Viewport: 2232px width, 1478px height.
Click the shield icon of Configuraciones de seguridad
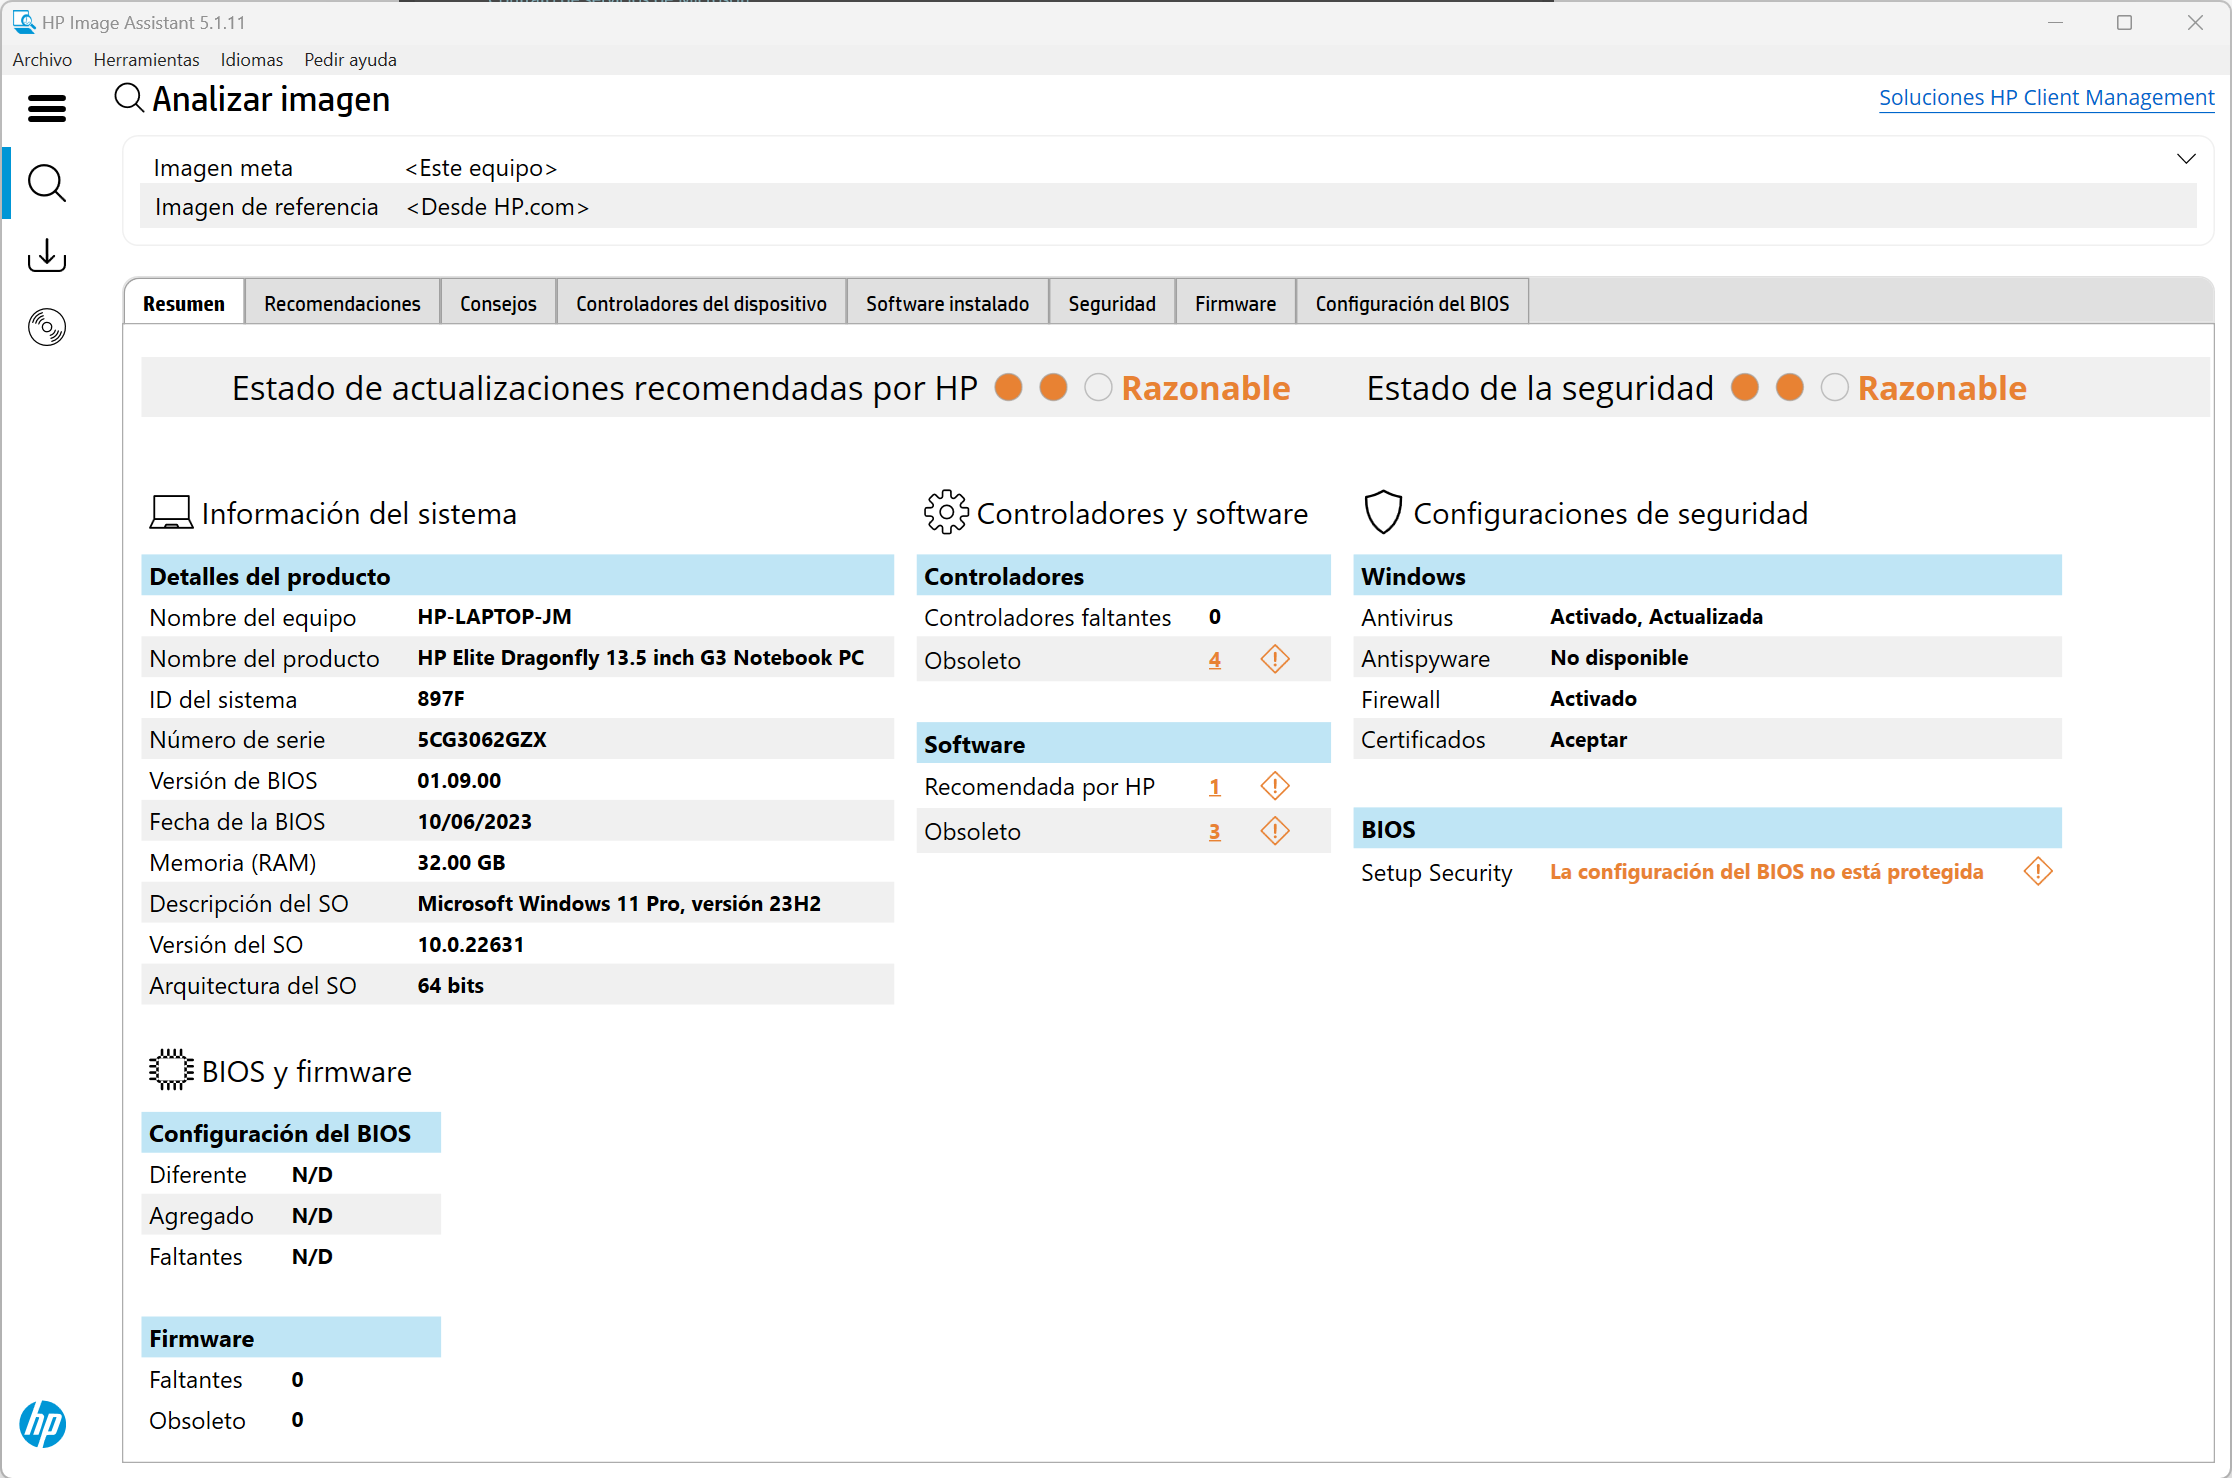pos(1383,512)
